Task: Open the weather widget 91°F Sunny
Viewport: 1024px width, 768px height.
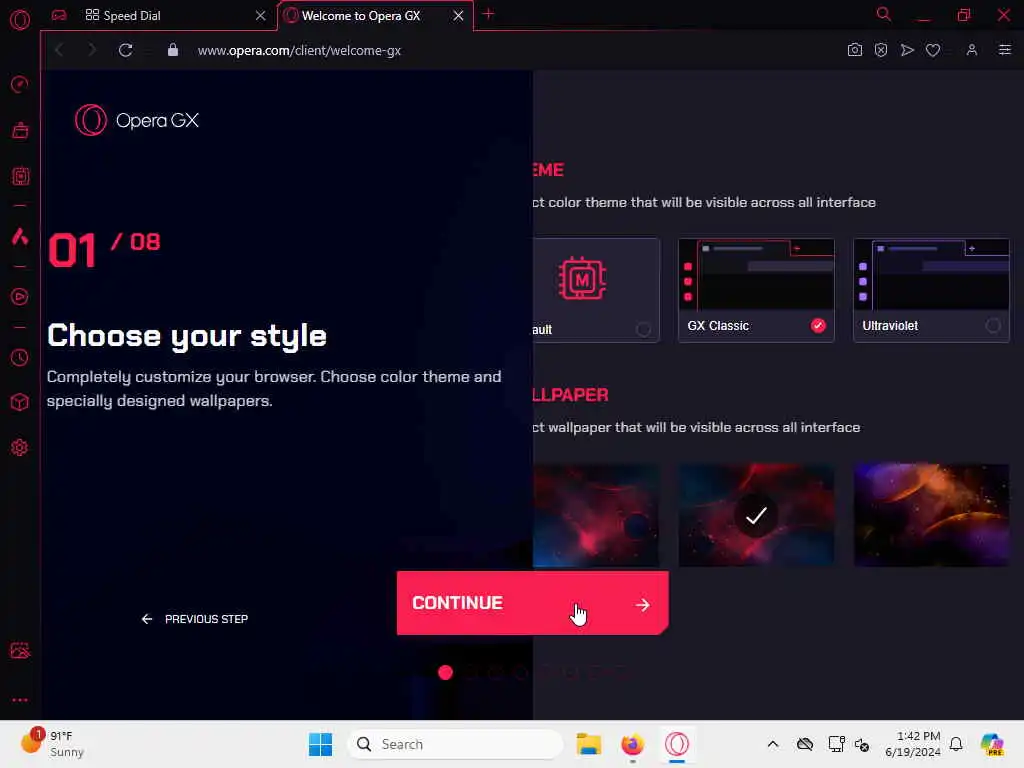Action: click(52, 744)
